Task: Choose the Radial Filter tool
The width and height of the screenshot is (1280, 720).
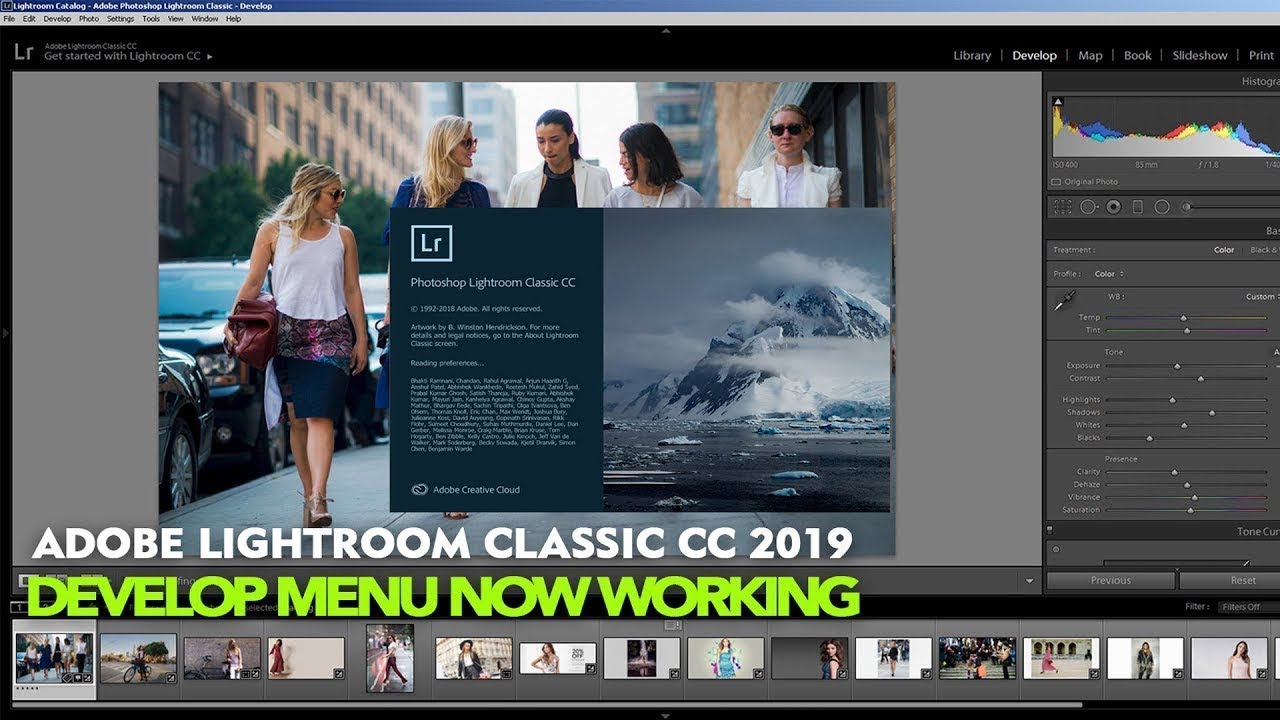Action: pos(1162,207)
